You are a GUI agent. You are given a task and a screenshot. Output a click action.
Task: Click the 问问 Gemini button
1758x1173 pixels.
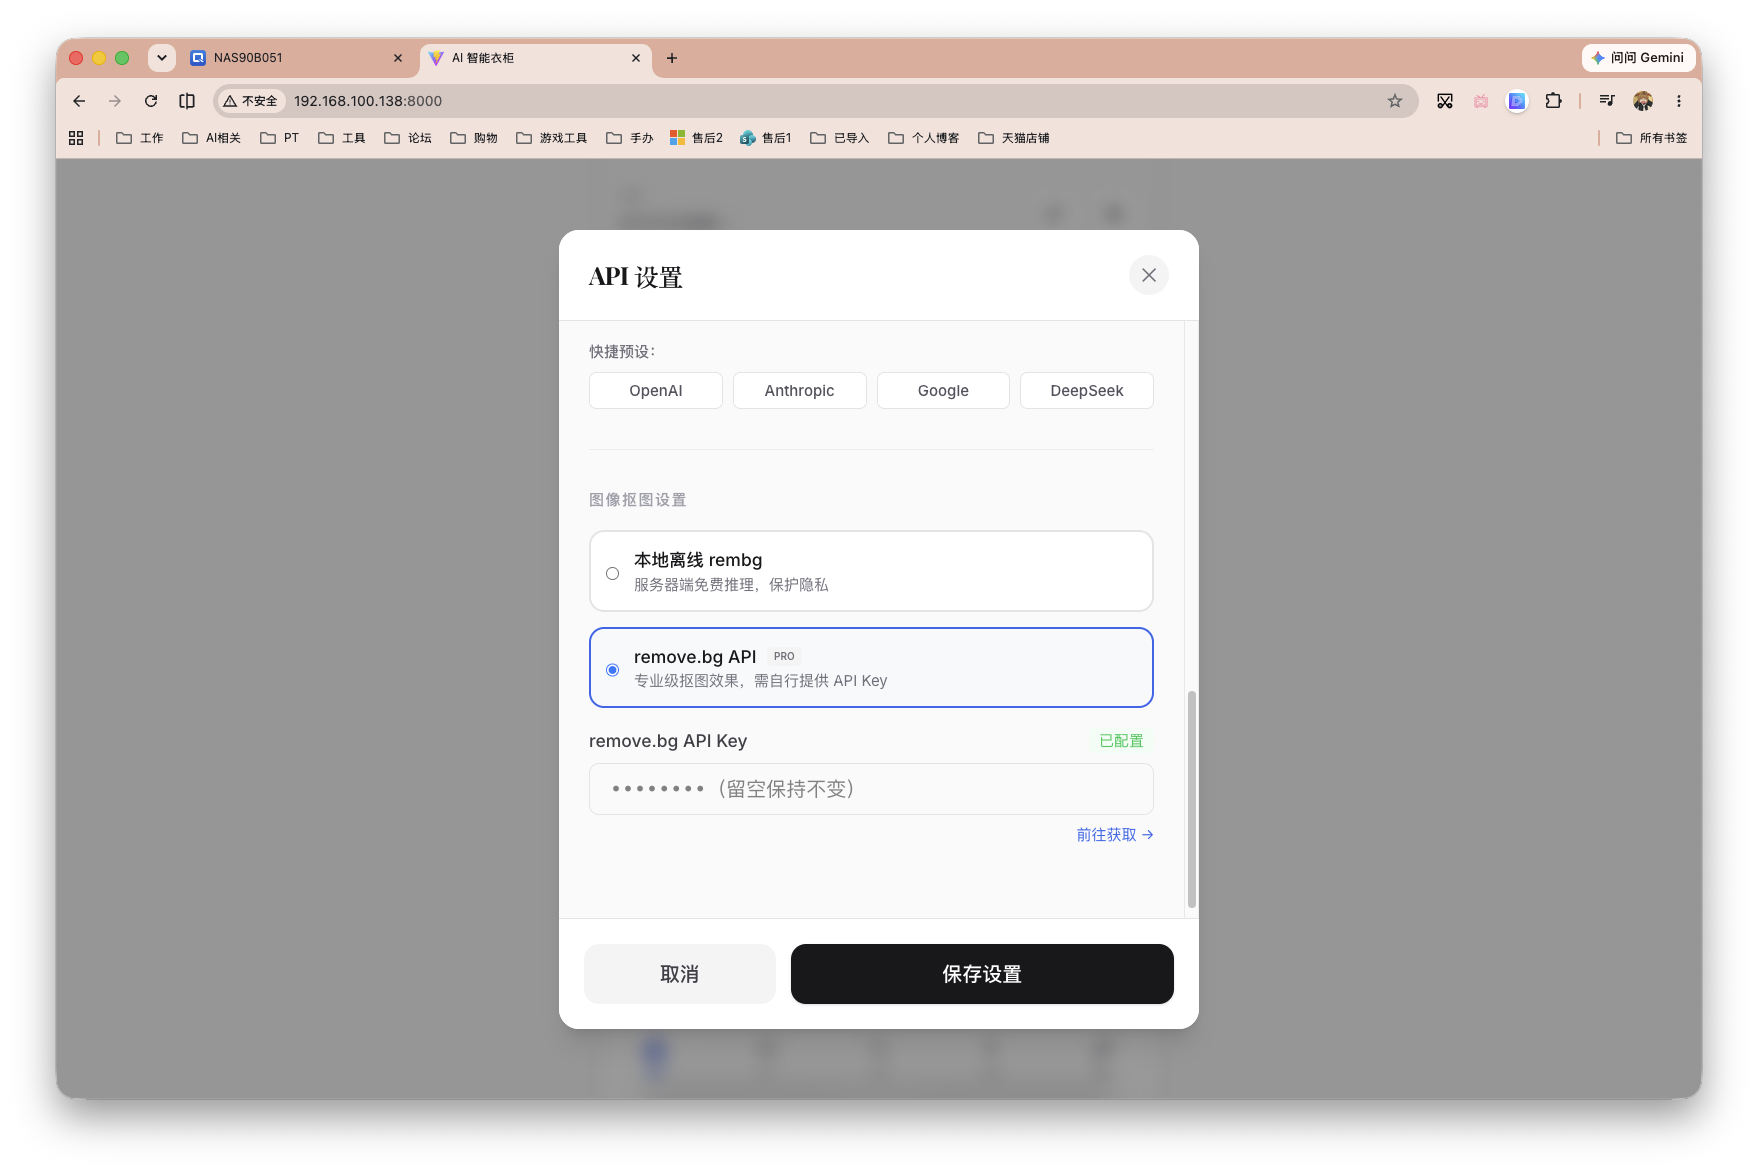pos(1638,58)
